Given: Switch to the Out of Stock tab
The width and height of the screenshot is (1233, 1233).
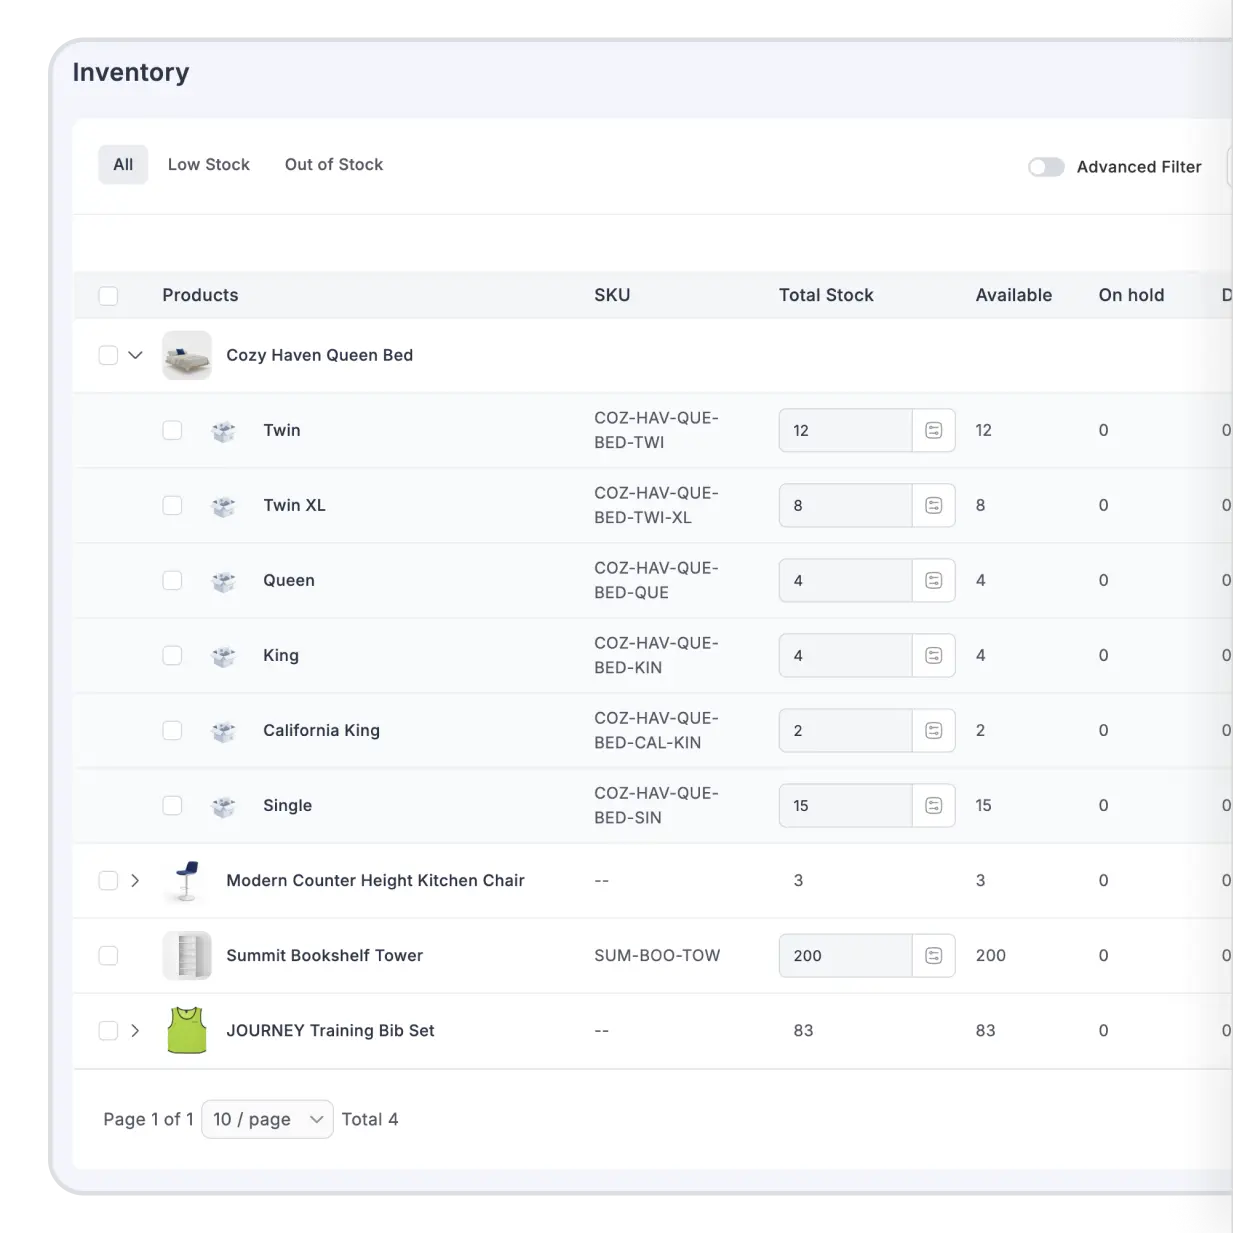Looking at the screenshot, I should click(334, 165).
